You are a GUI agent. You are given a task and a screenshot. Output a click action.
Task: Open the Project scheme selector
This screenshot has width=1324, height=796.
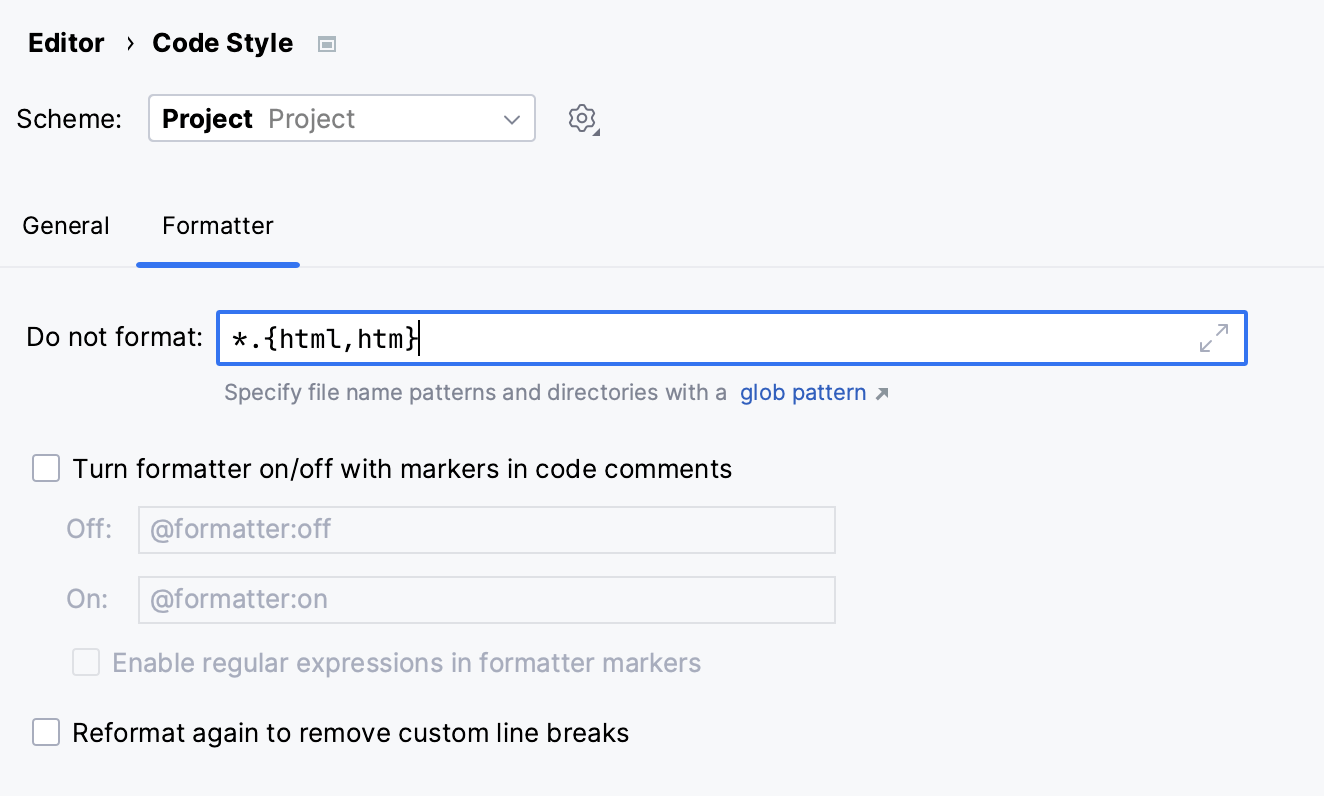click(342, 118)
